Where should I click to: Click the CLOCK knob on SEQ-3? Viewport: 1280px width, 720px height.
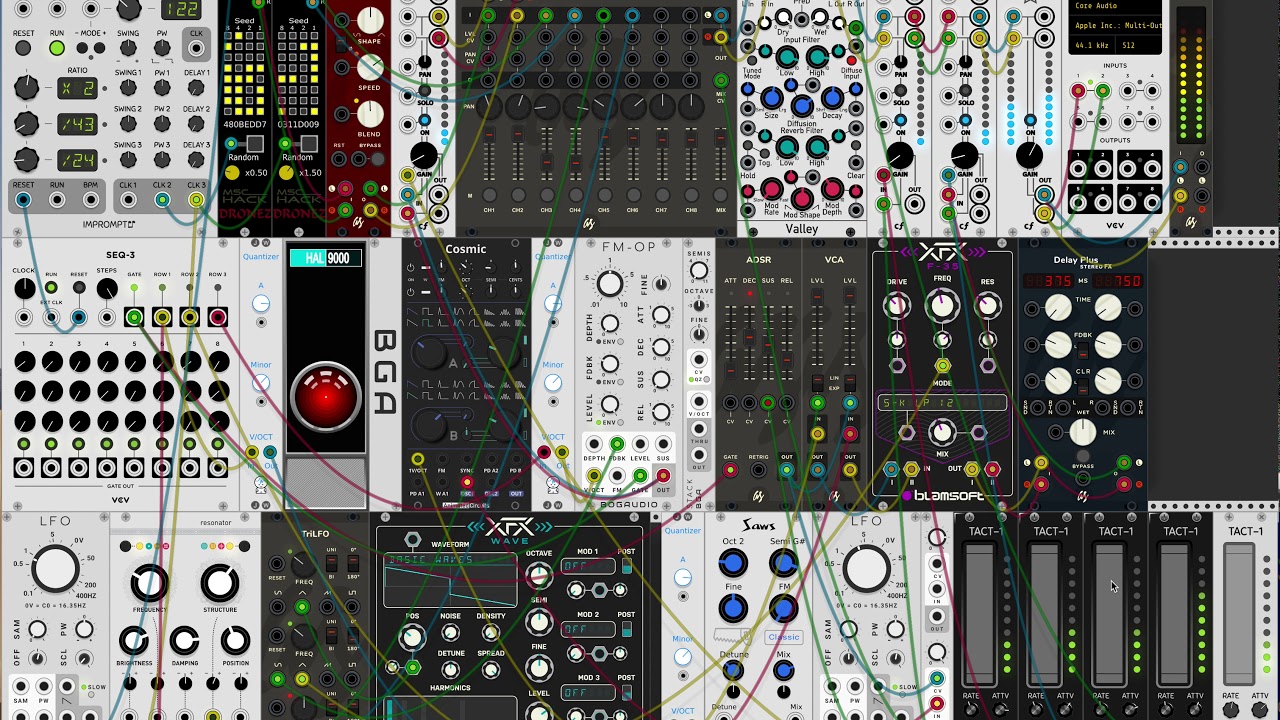click(x=24, y=289)
